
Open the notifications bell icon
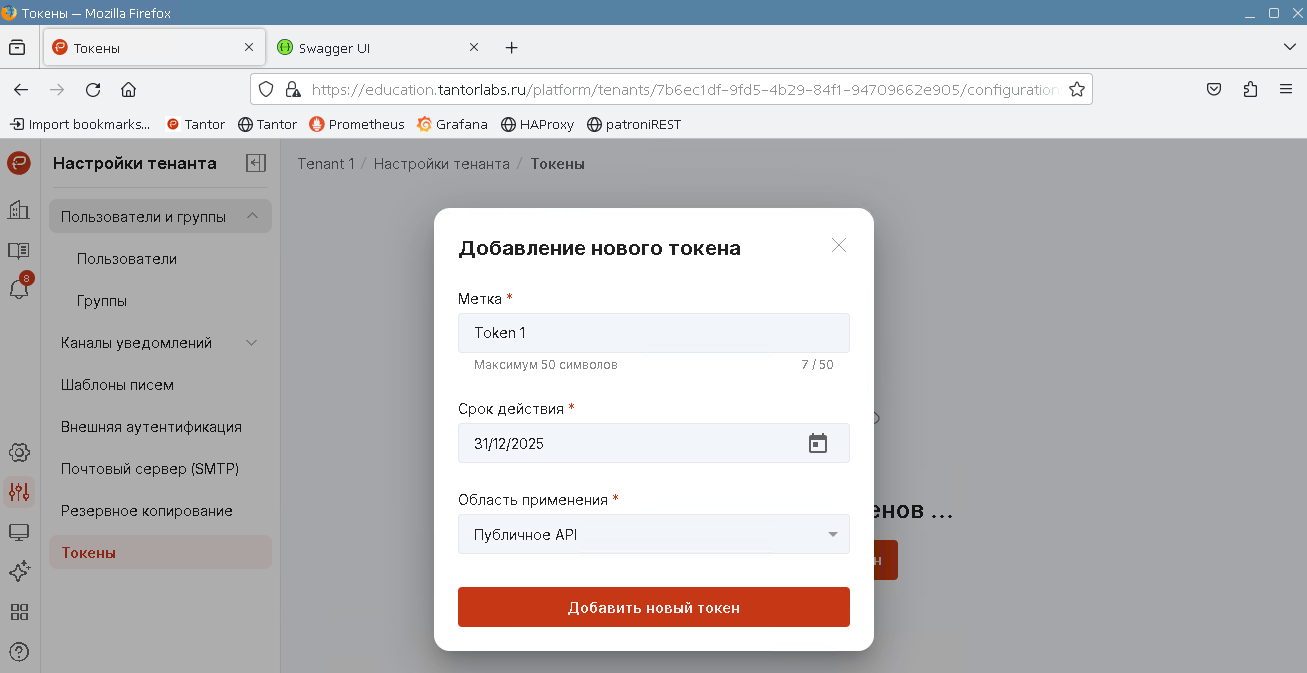tap(18, 289)
